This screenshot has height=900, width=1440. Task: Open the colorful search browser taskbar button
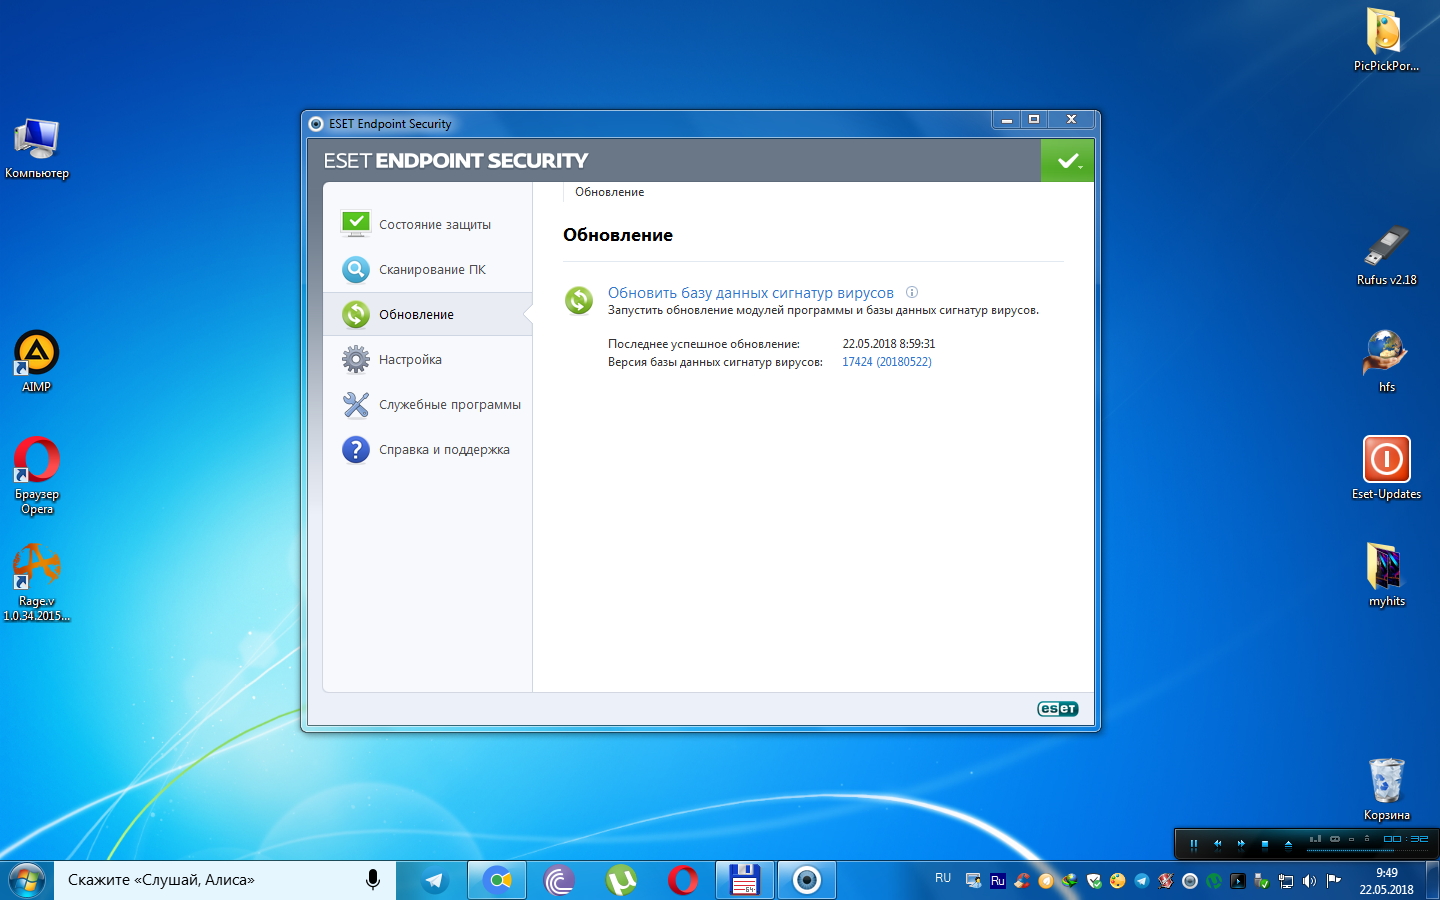click(497, 881)
